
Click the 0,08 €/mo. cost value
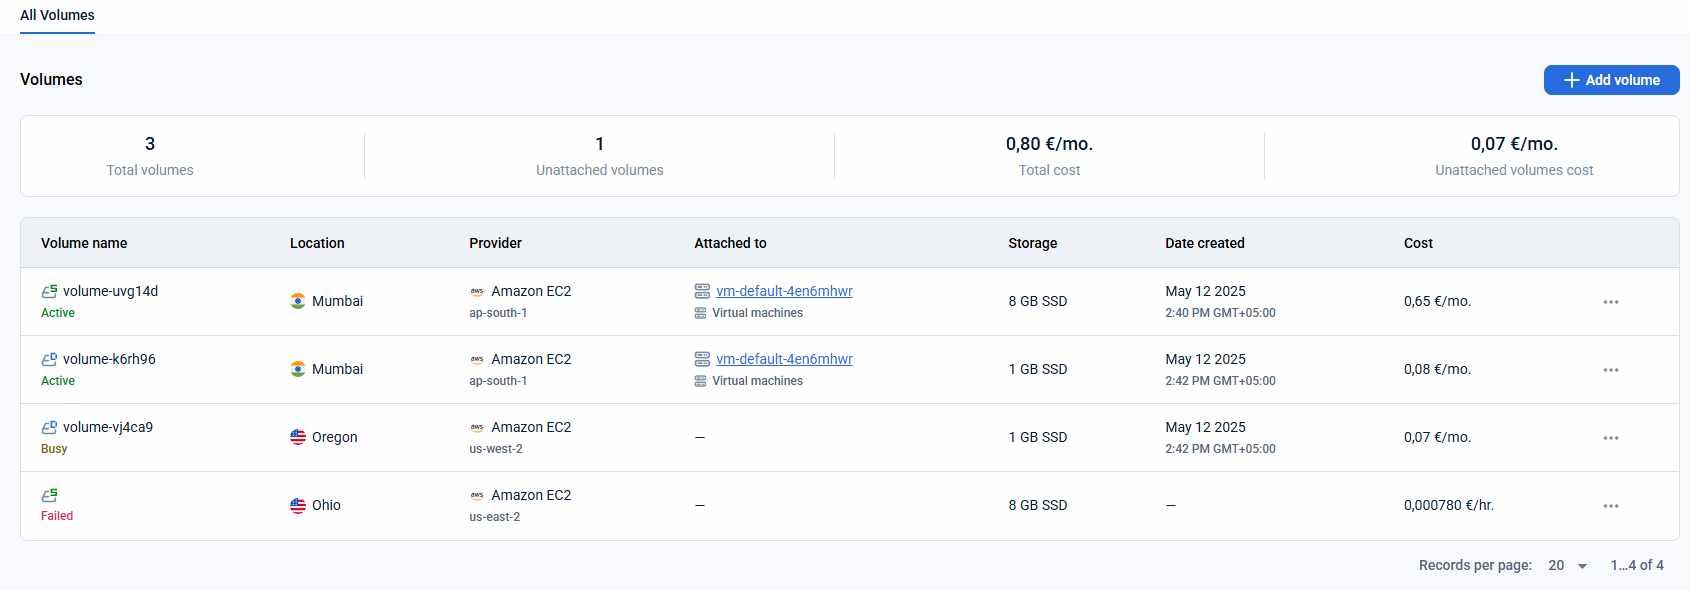(1437, 369)
